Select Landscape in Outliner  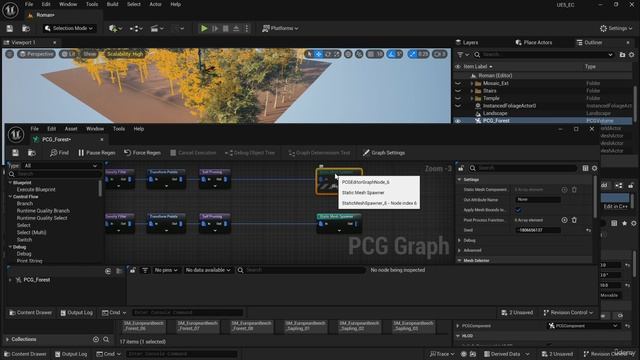pos(495,113)
